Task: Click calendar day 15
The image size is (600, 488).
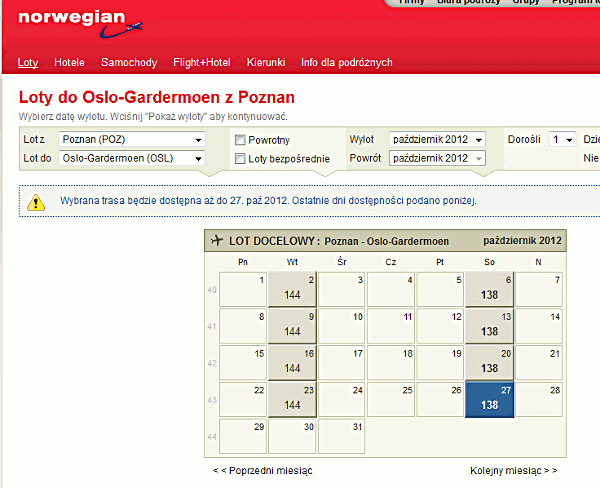Action: pyautogui.click(x=243, y=363)
